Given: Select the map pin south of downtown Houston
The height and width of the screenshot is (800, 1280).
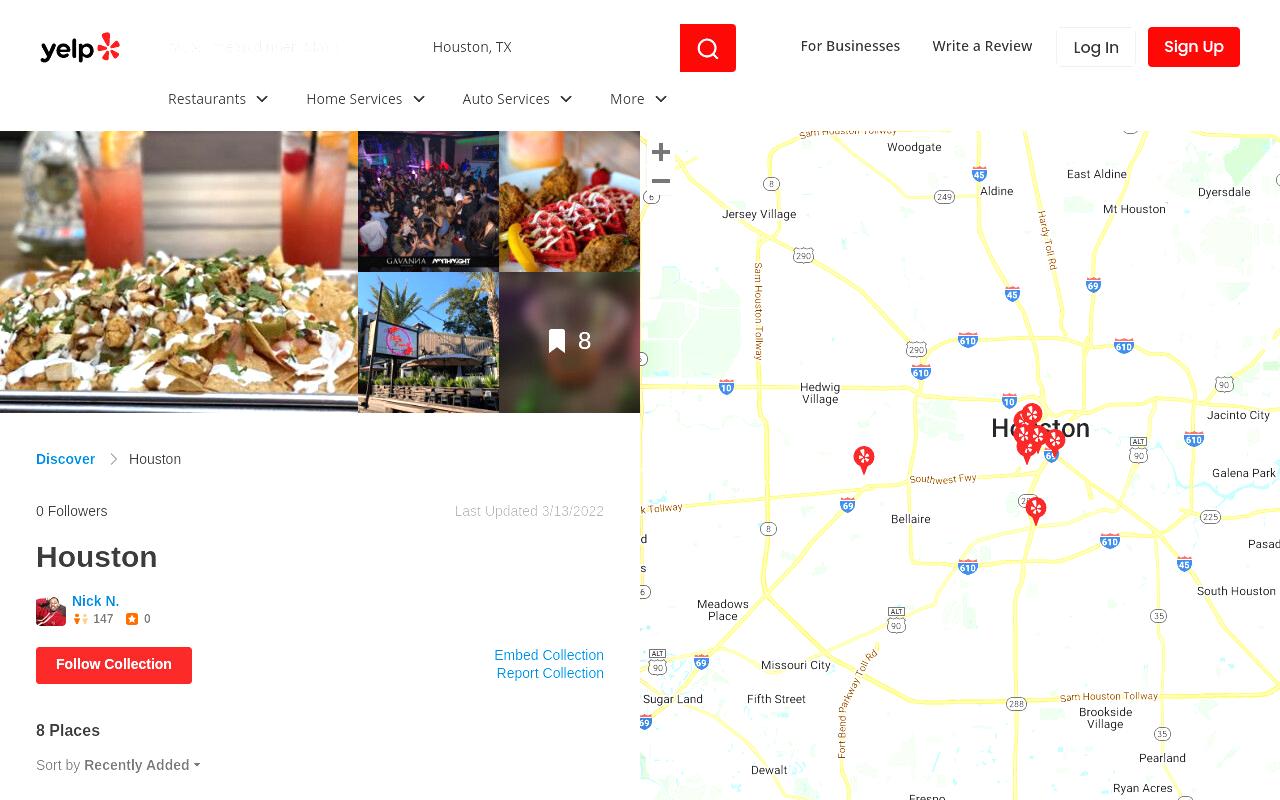Looking at the screenshot, I should tap(1036, 510).
